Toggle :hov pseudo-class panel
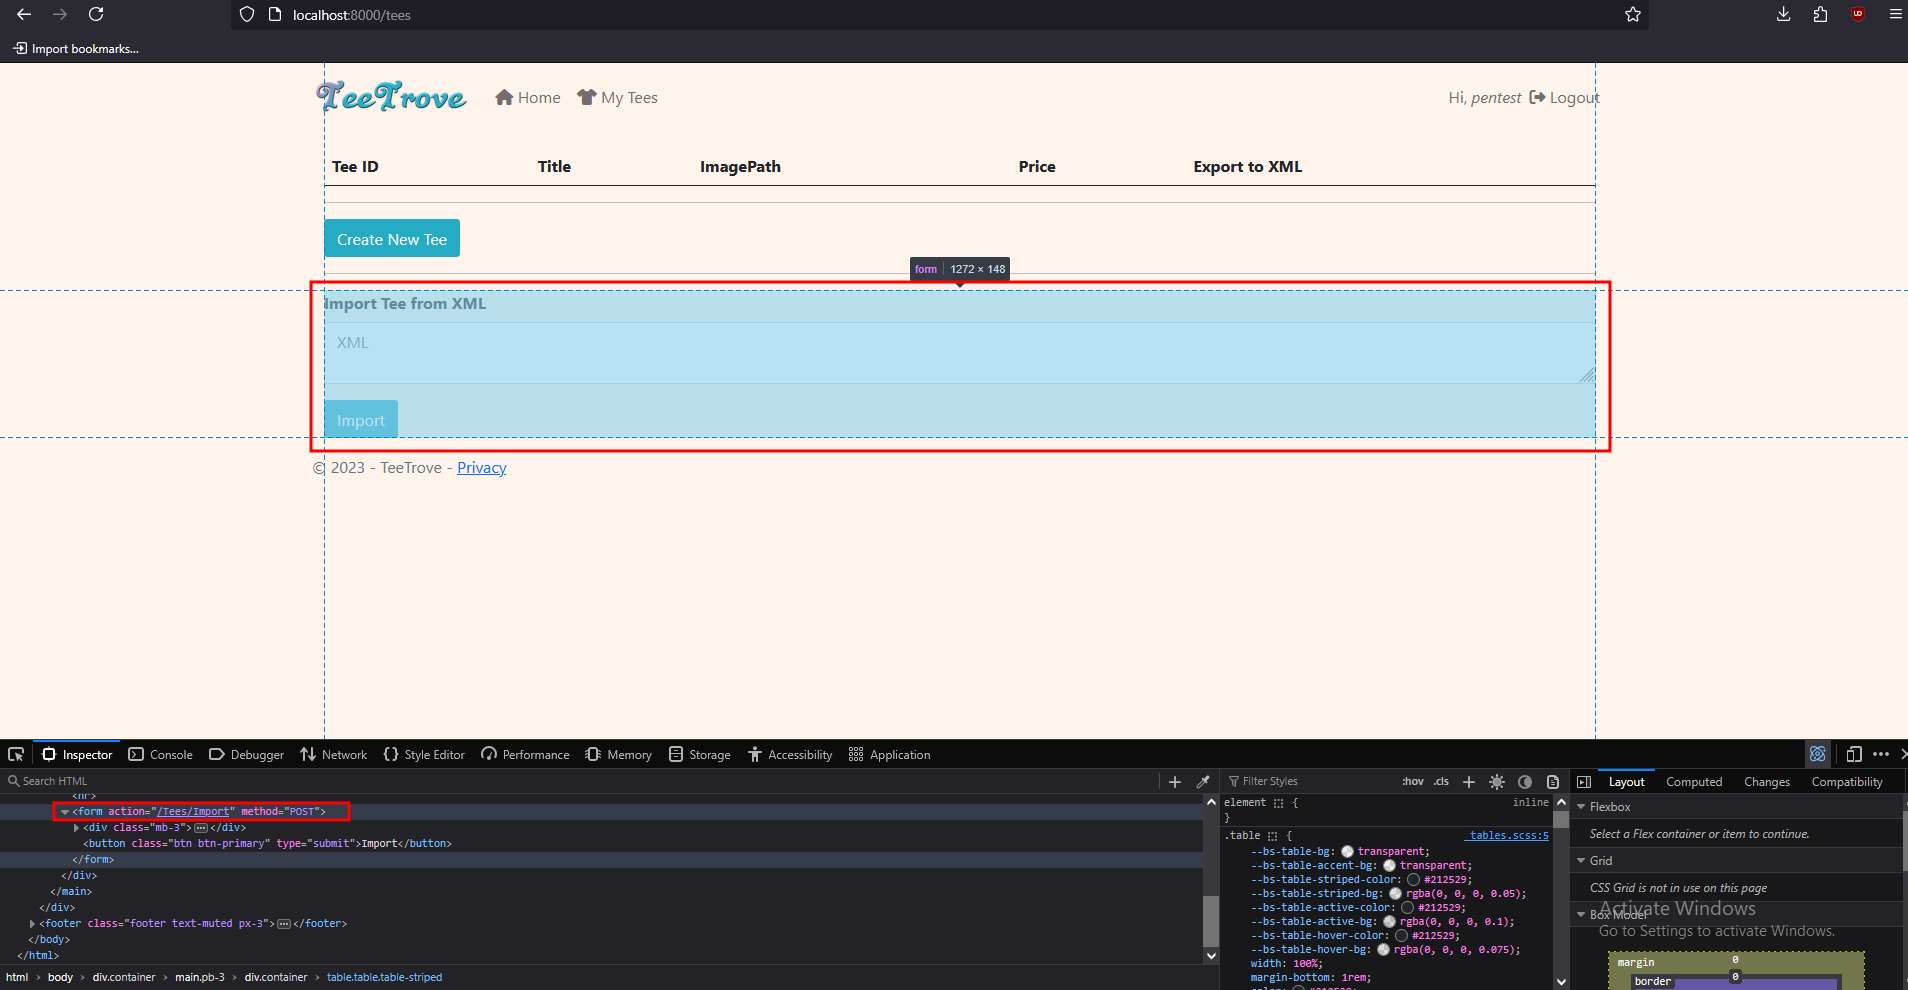Viewport: 1908px width, 990px height. click(x=1412, y=782)
